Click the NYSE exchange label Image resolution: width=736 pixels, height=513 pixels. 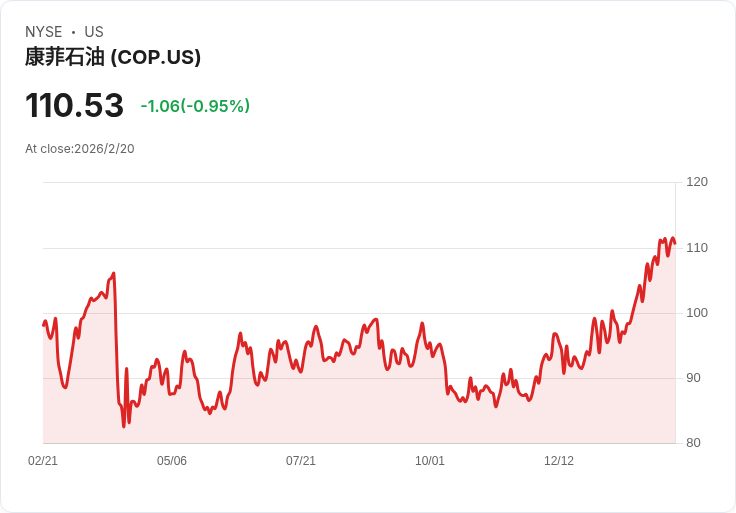point(44,32)
